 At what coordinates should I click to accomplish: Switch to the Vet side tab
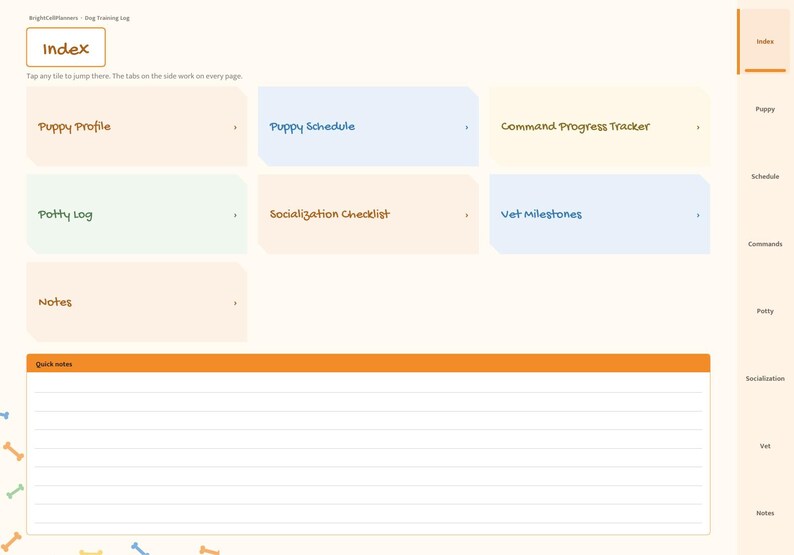pos(765,446)
